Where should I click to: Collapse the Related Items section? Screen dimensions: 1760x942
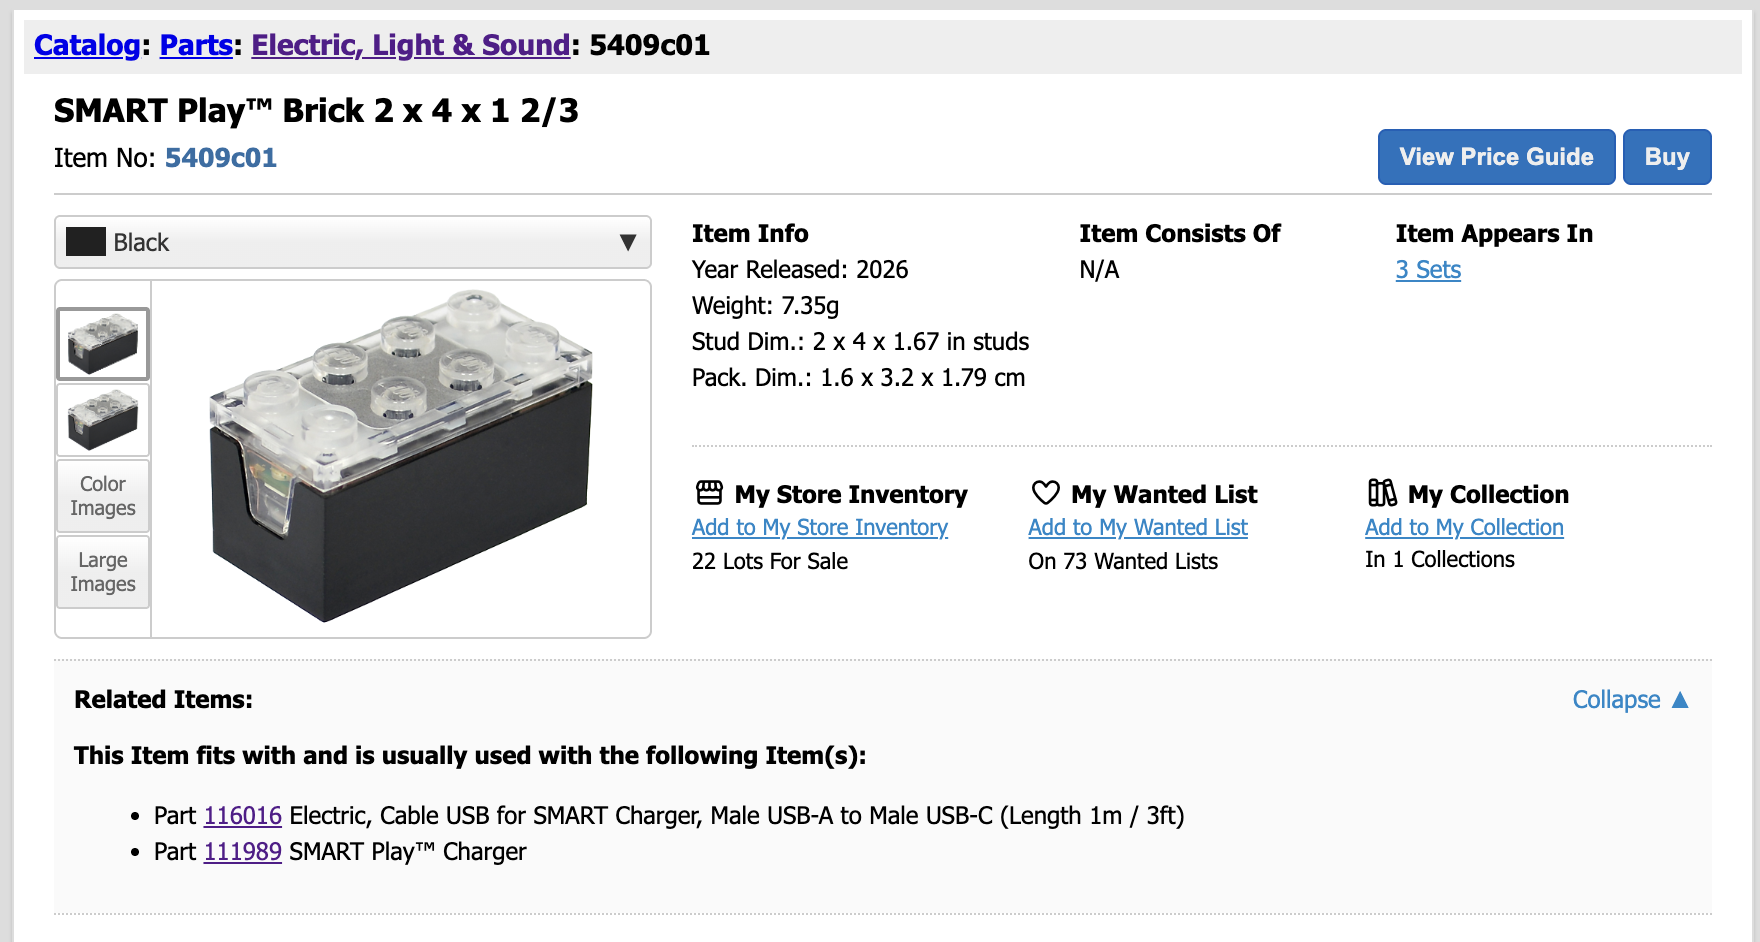tap(1630, 700)
